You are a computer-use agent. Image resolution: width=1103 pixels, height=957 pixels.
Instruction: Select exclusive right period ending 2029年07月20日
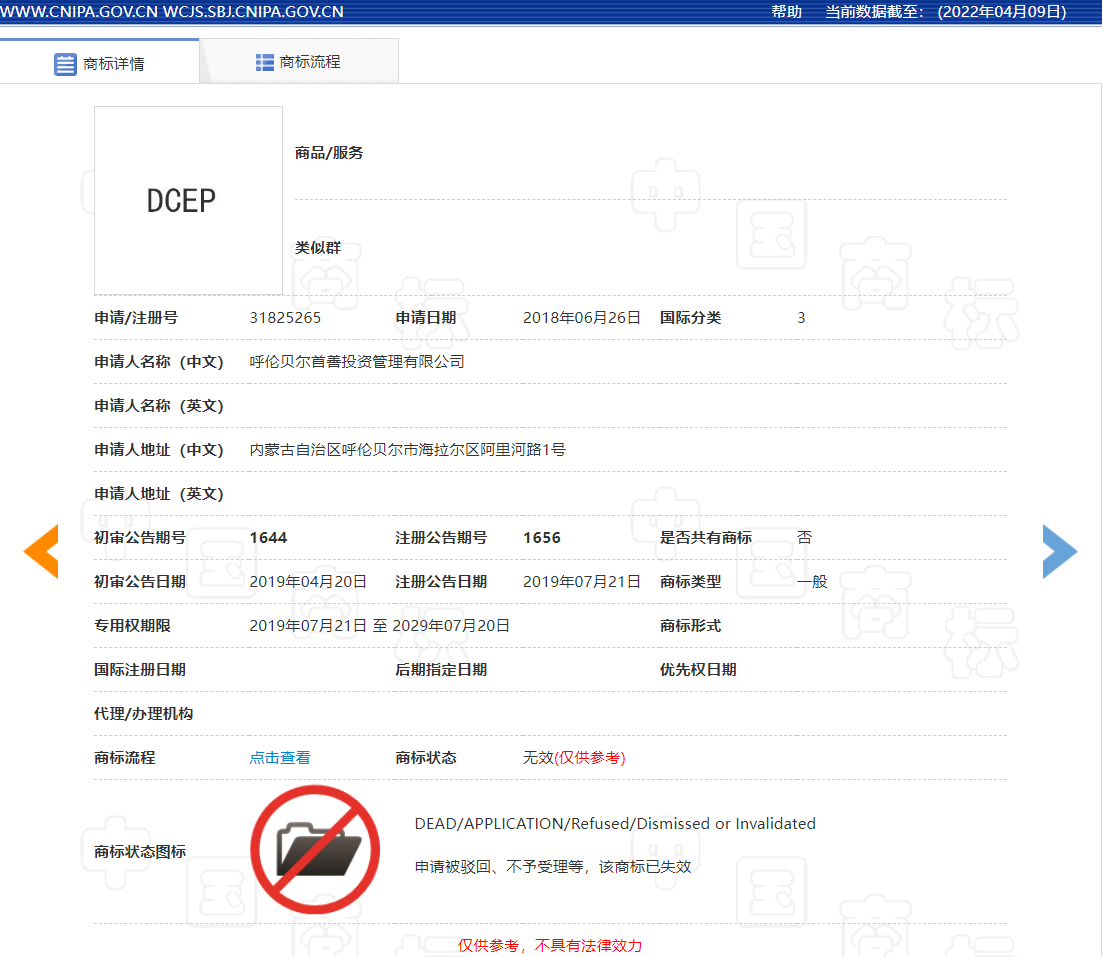click(x=451, y=626)
